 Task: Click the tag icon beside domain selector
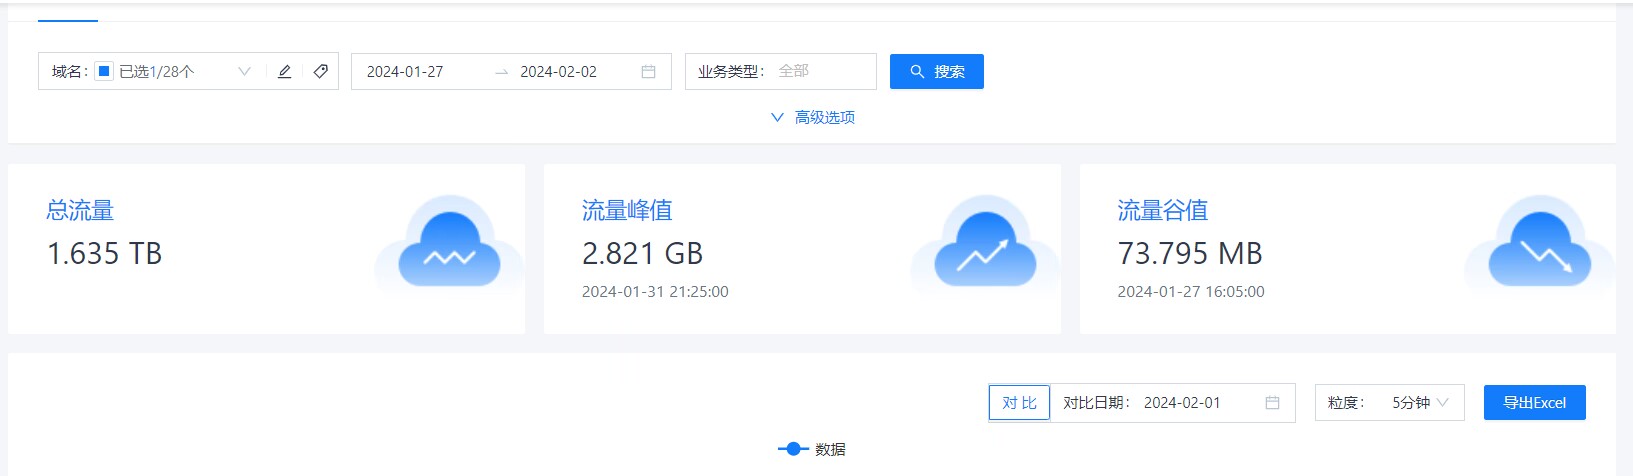(320, 71)
